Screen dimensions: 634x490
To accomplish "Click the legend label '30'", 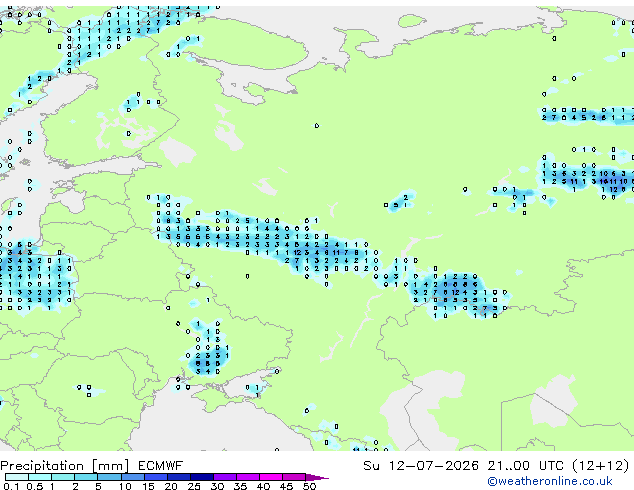I will [x=217, y=486].
